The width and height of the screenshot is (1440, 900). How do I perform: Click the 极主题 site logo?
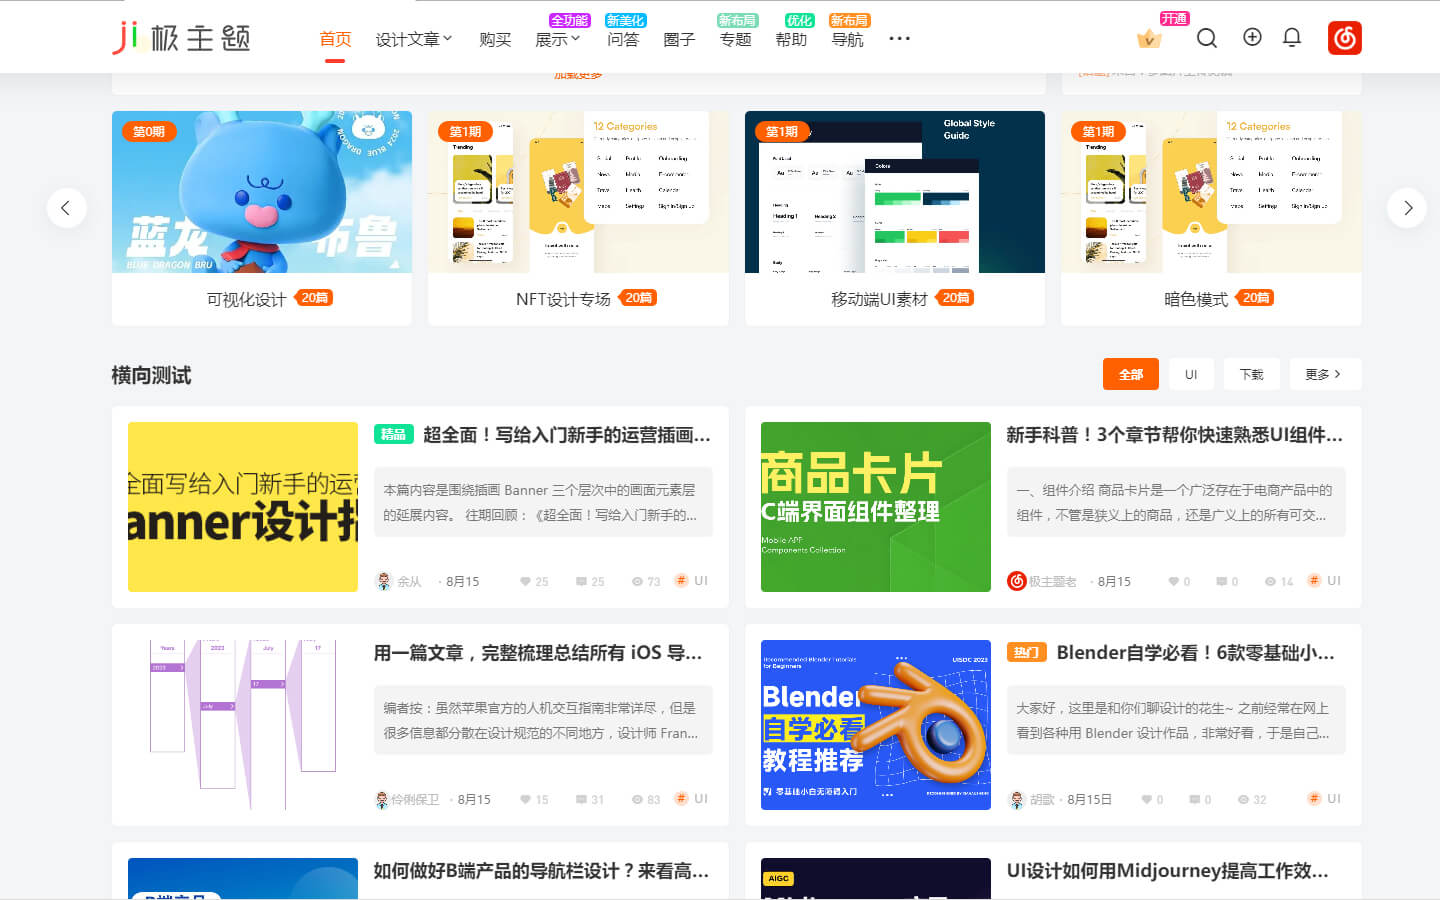[x=181, y=38]
